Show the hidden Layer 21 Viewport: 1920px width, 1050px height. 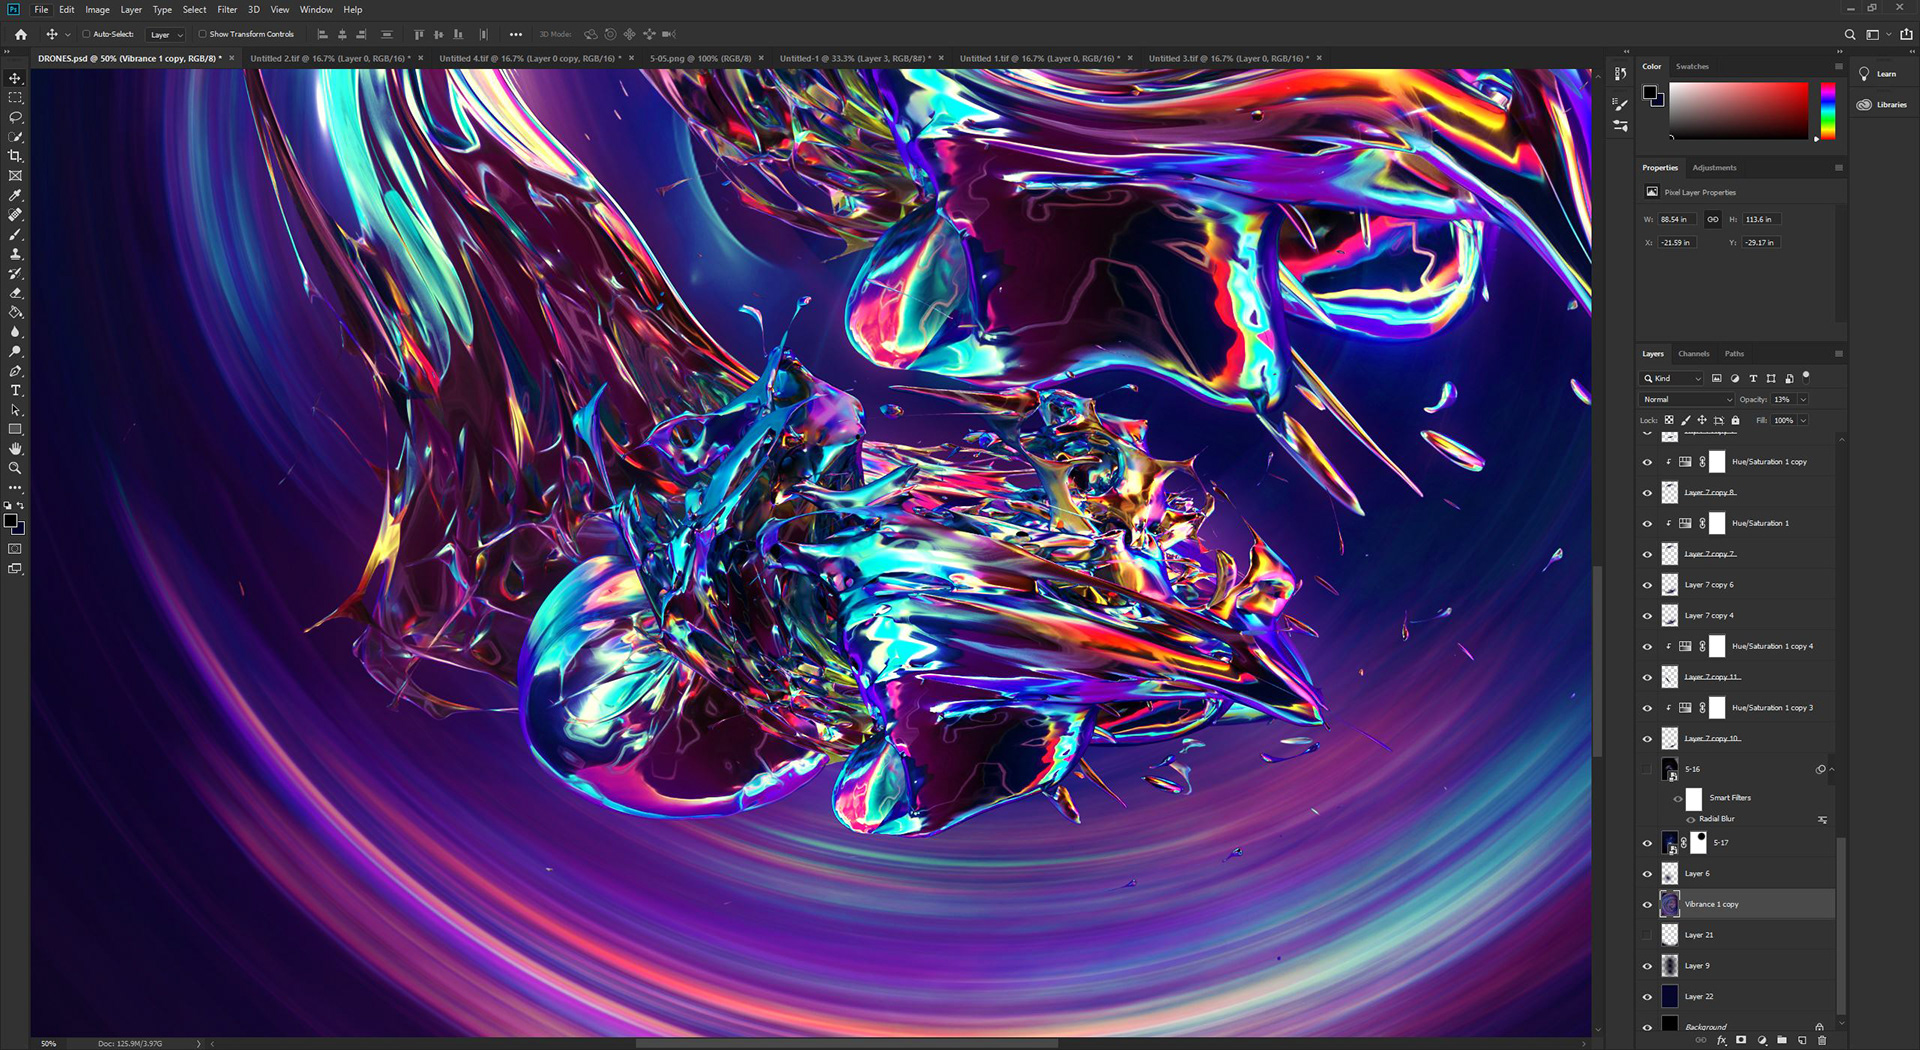(1647, 935)
